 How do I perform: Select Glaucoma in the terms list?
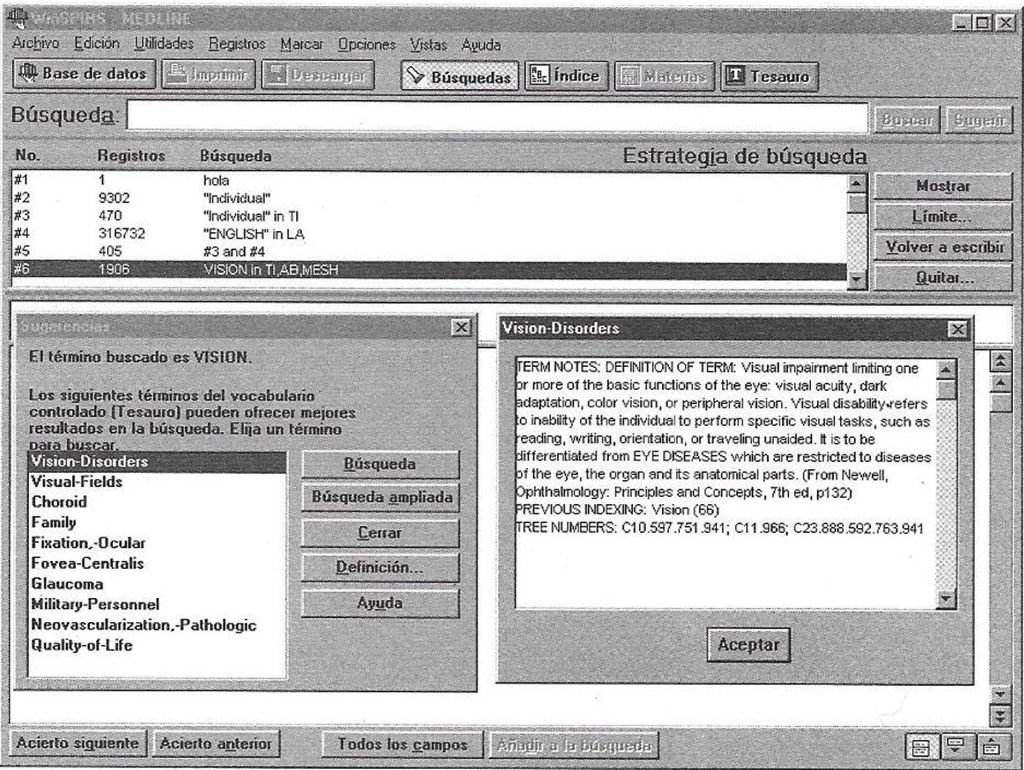157,584
